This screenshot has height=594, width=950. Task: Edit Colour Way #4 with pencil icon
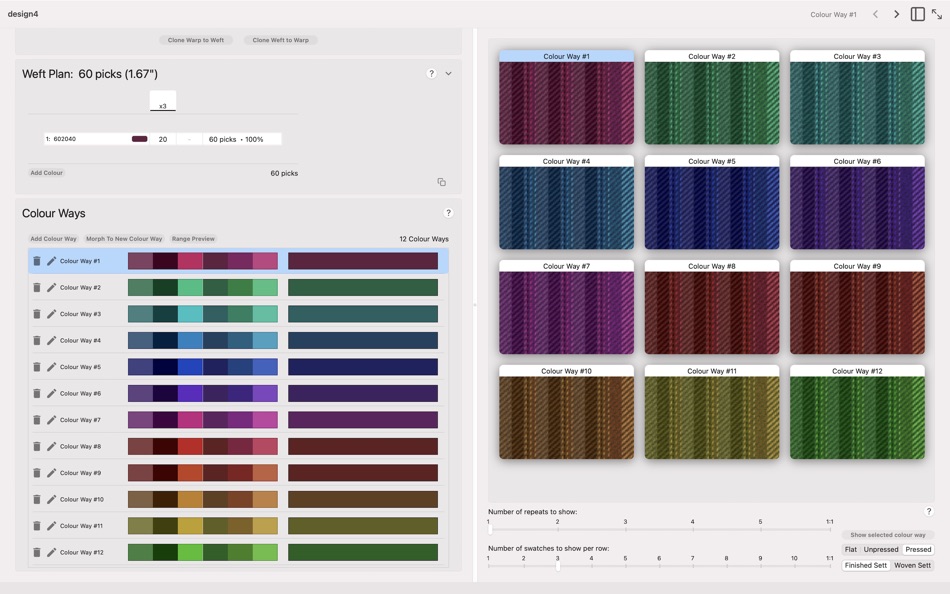coord(51,340)
